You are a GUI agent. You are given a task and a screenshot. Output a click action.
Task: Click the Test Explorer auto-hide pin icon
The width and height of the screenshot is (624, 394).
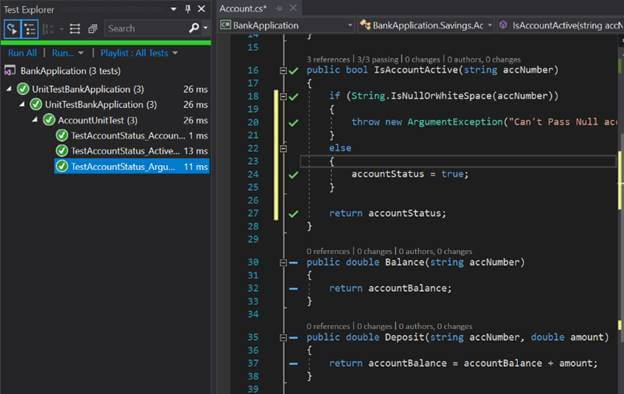187,9
